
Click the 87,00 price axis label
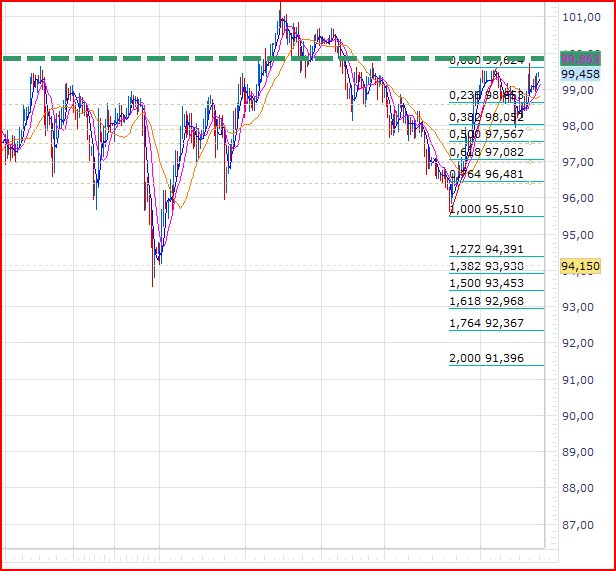pos(578,525)
